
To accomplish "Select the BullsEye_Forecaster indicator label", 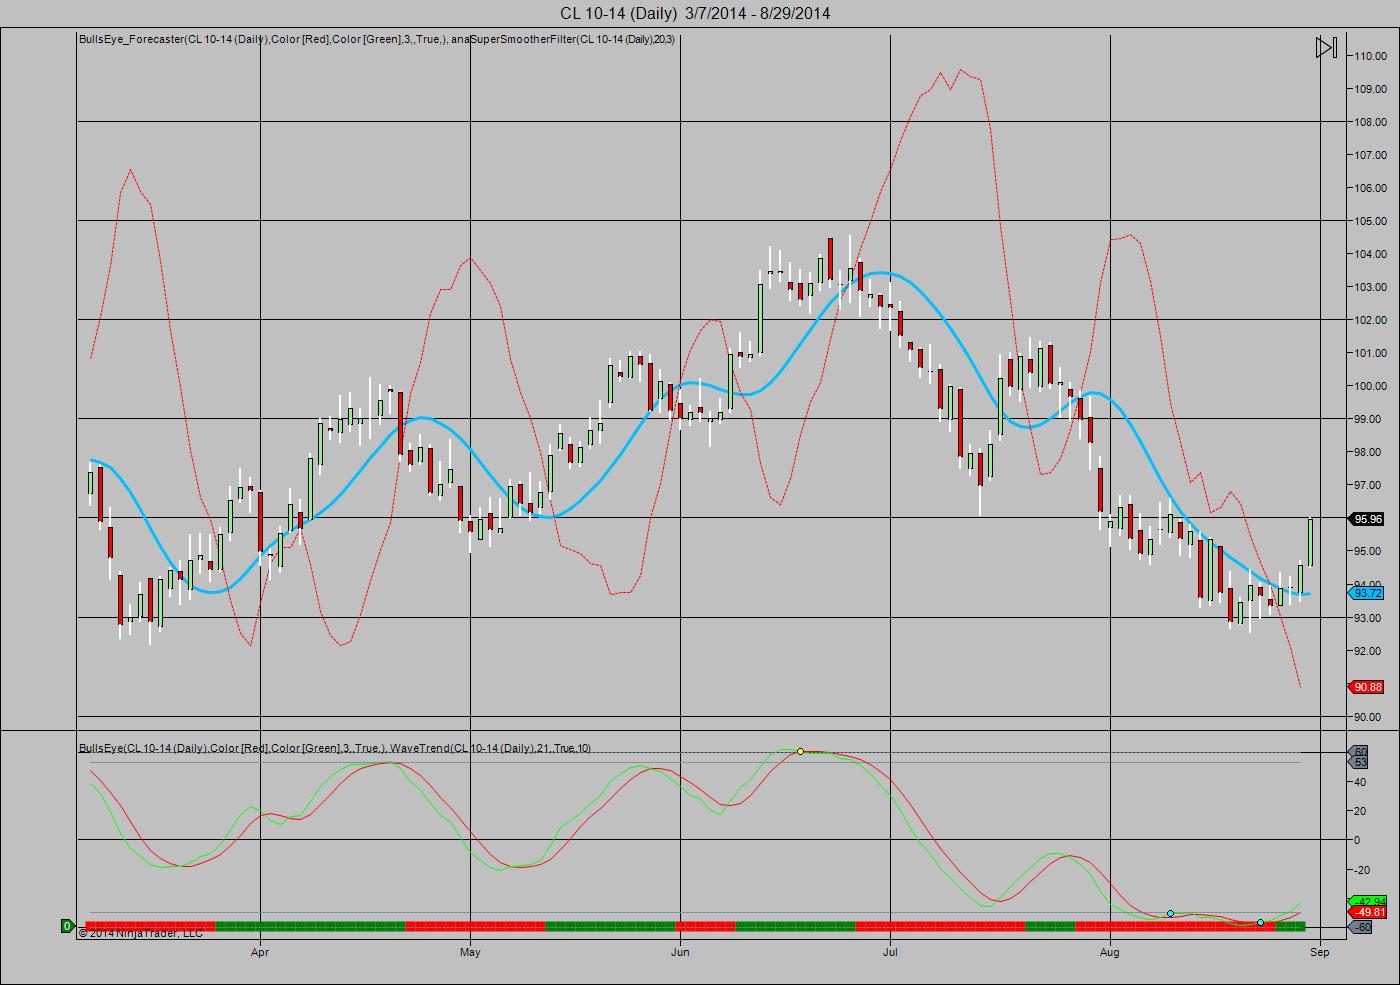I will point(377,39).
